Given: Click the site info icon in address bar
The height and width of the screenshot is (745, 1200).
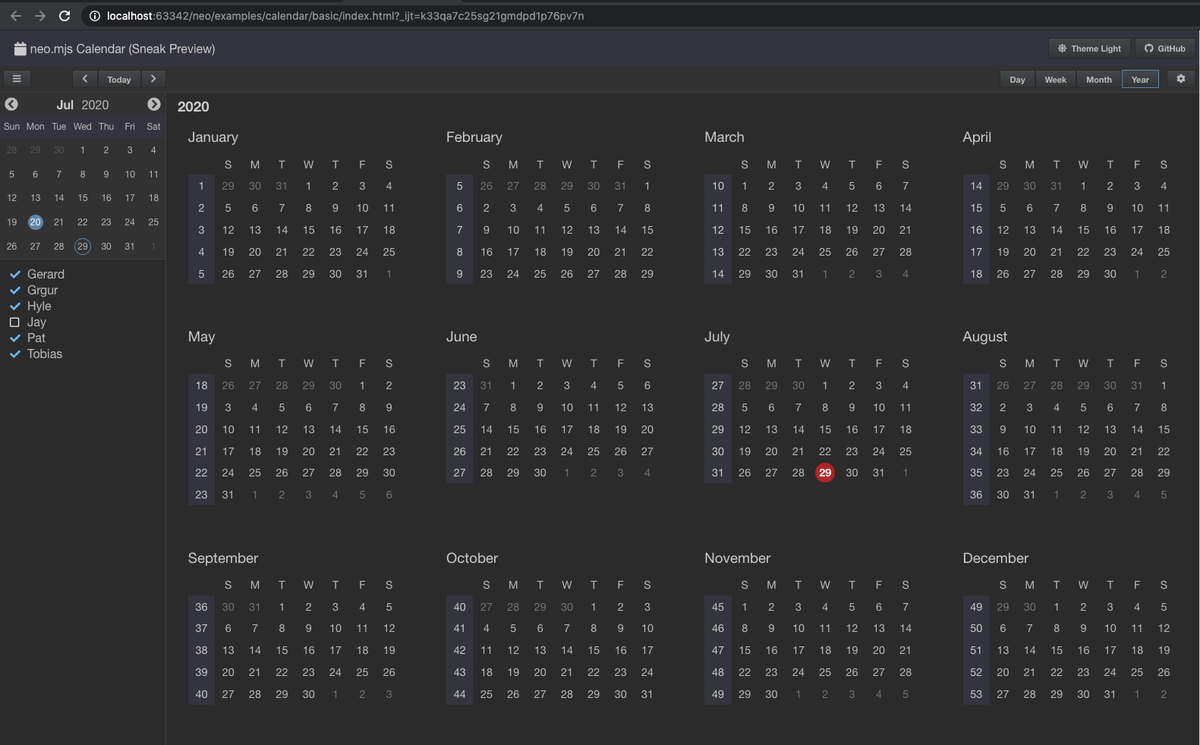Looking at the screenshot, I should coord(94,16).
